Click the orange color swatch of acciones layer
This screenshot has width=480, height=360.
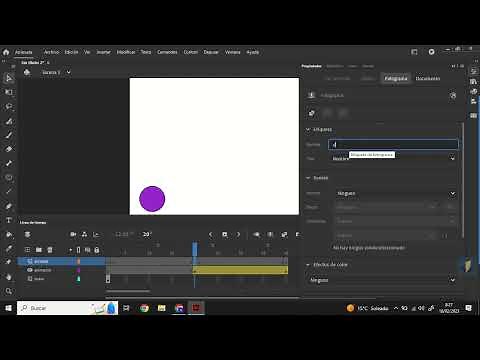coord(79,261)
